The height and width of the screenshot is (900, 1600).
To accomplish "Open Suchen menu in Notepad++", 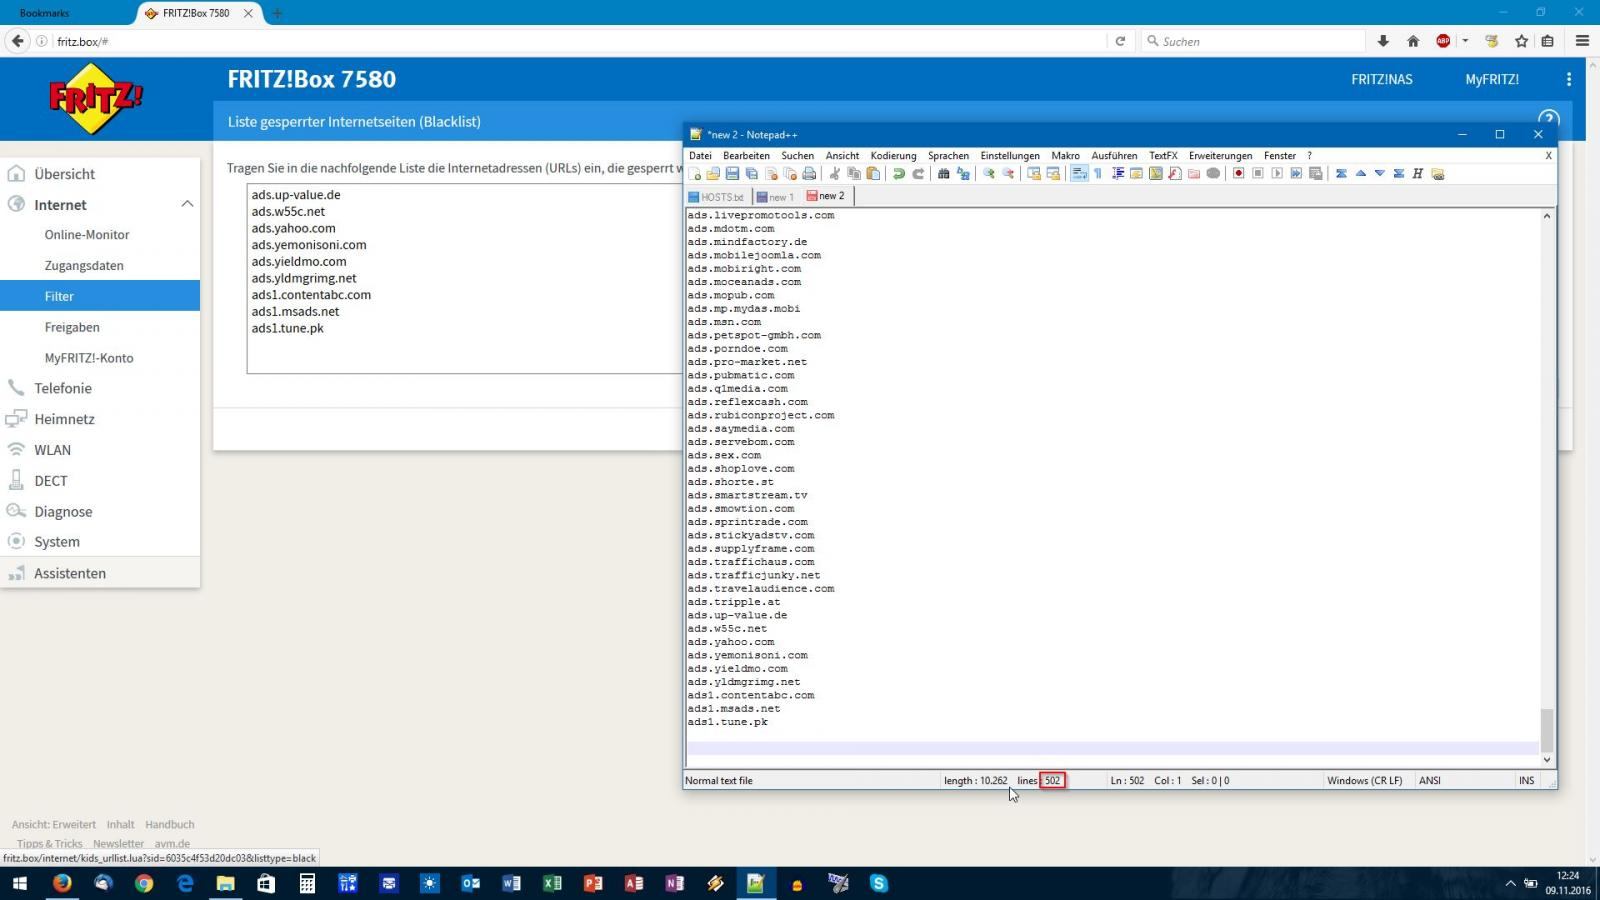I will point(797,156).
